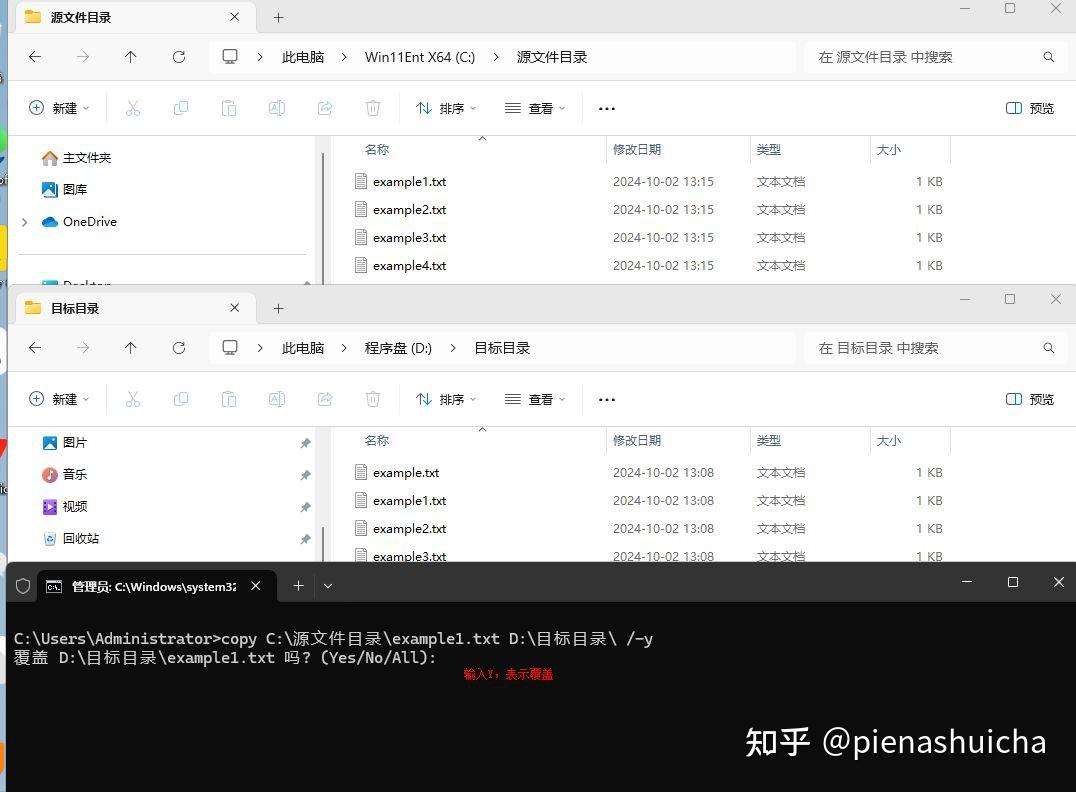Click Rename icon in 源文件目录 window toolbar
This screenshot has height=792, width=1076.
(277, 108)
